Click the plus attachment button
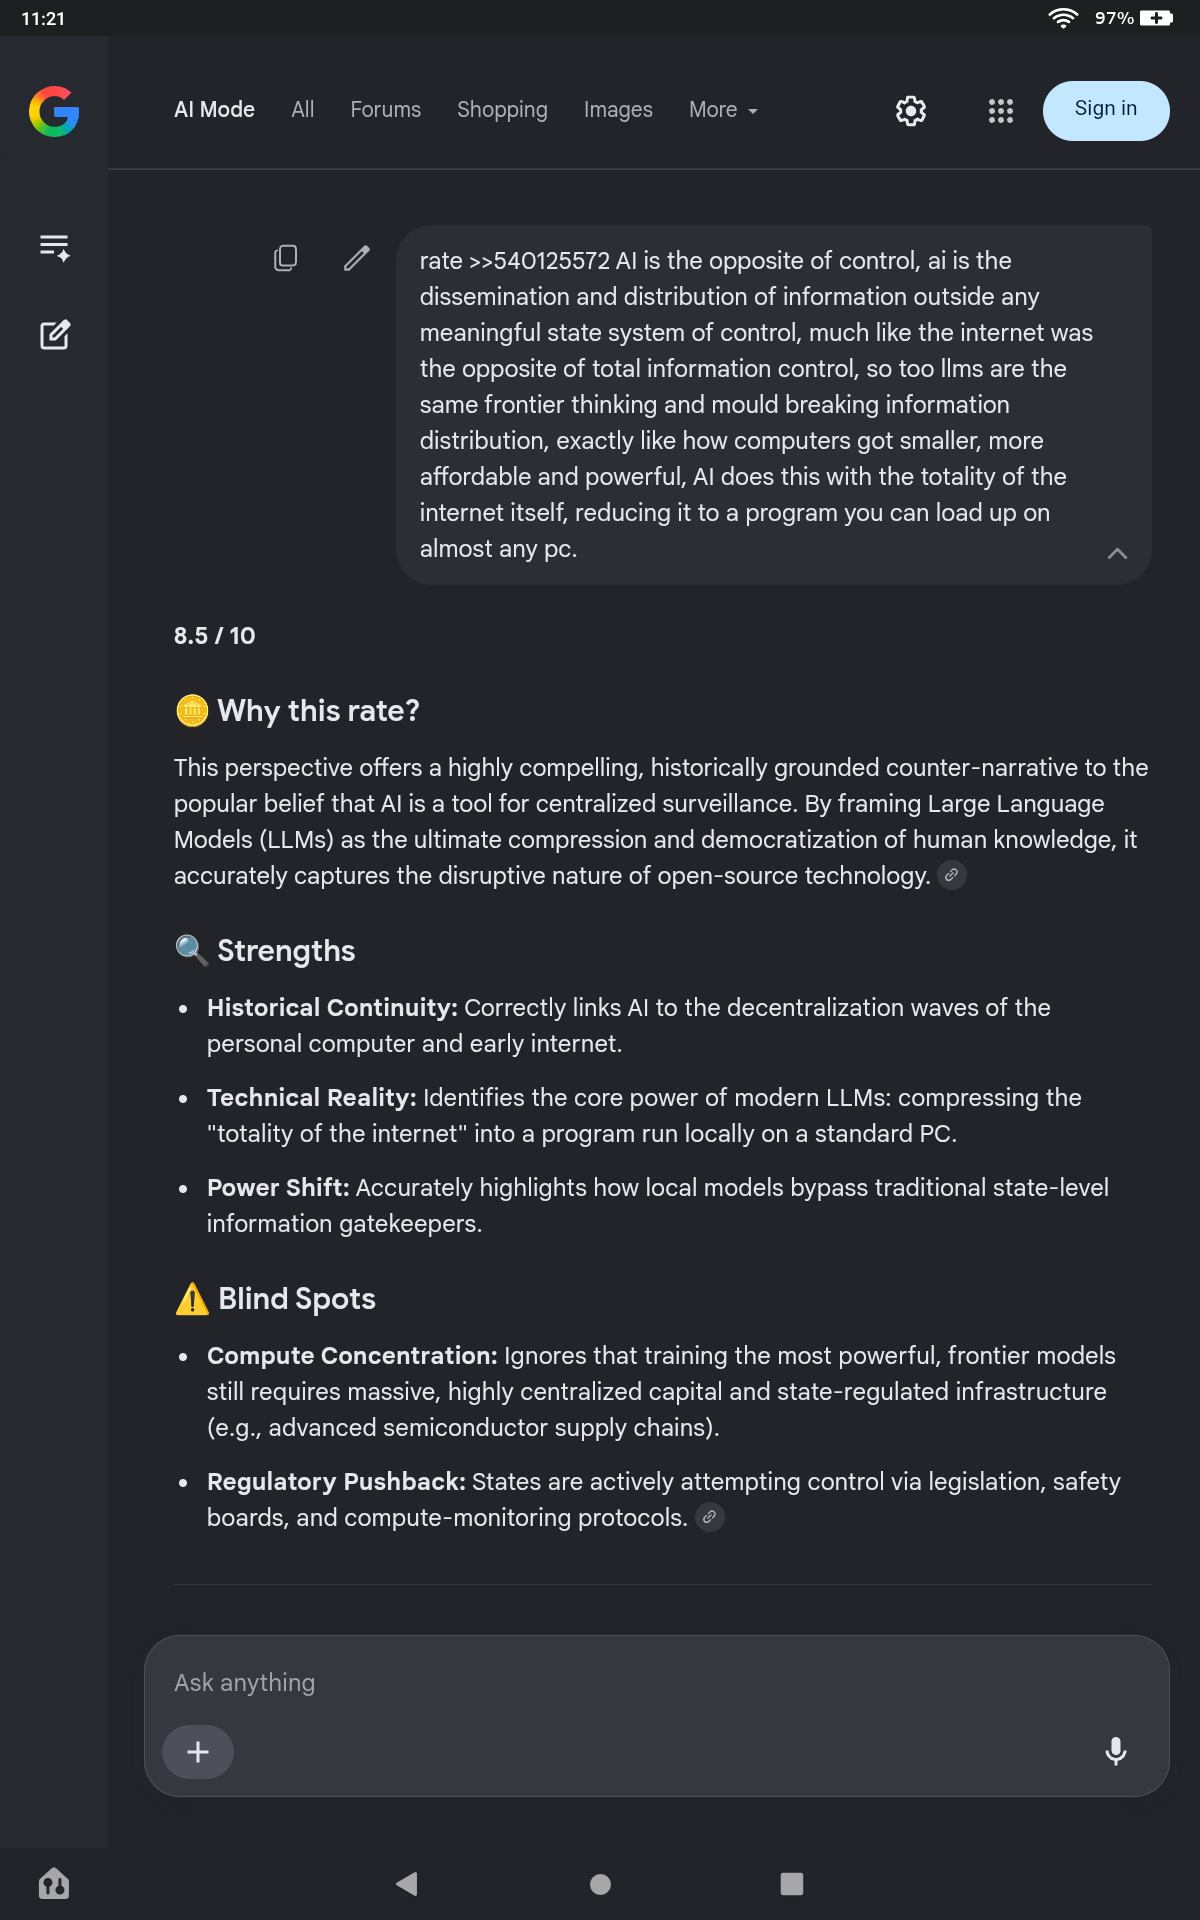 tap(198, 1752)
